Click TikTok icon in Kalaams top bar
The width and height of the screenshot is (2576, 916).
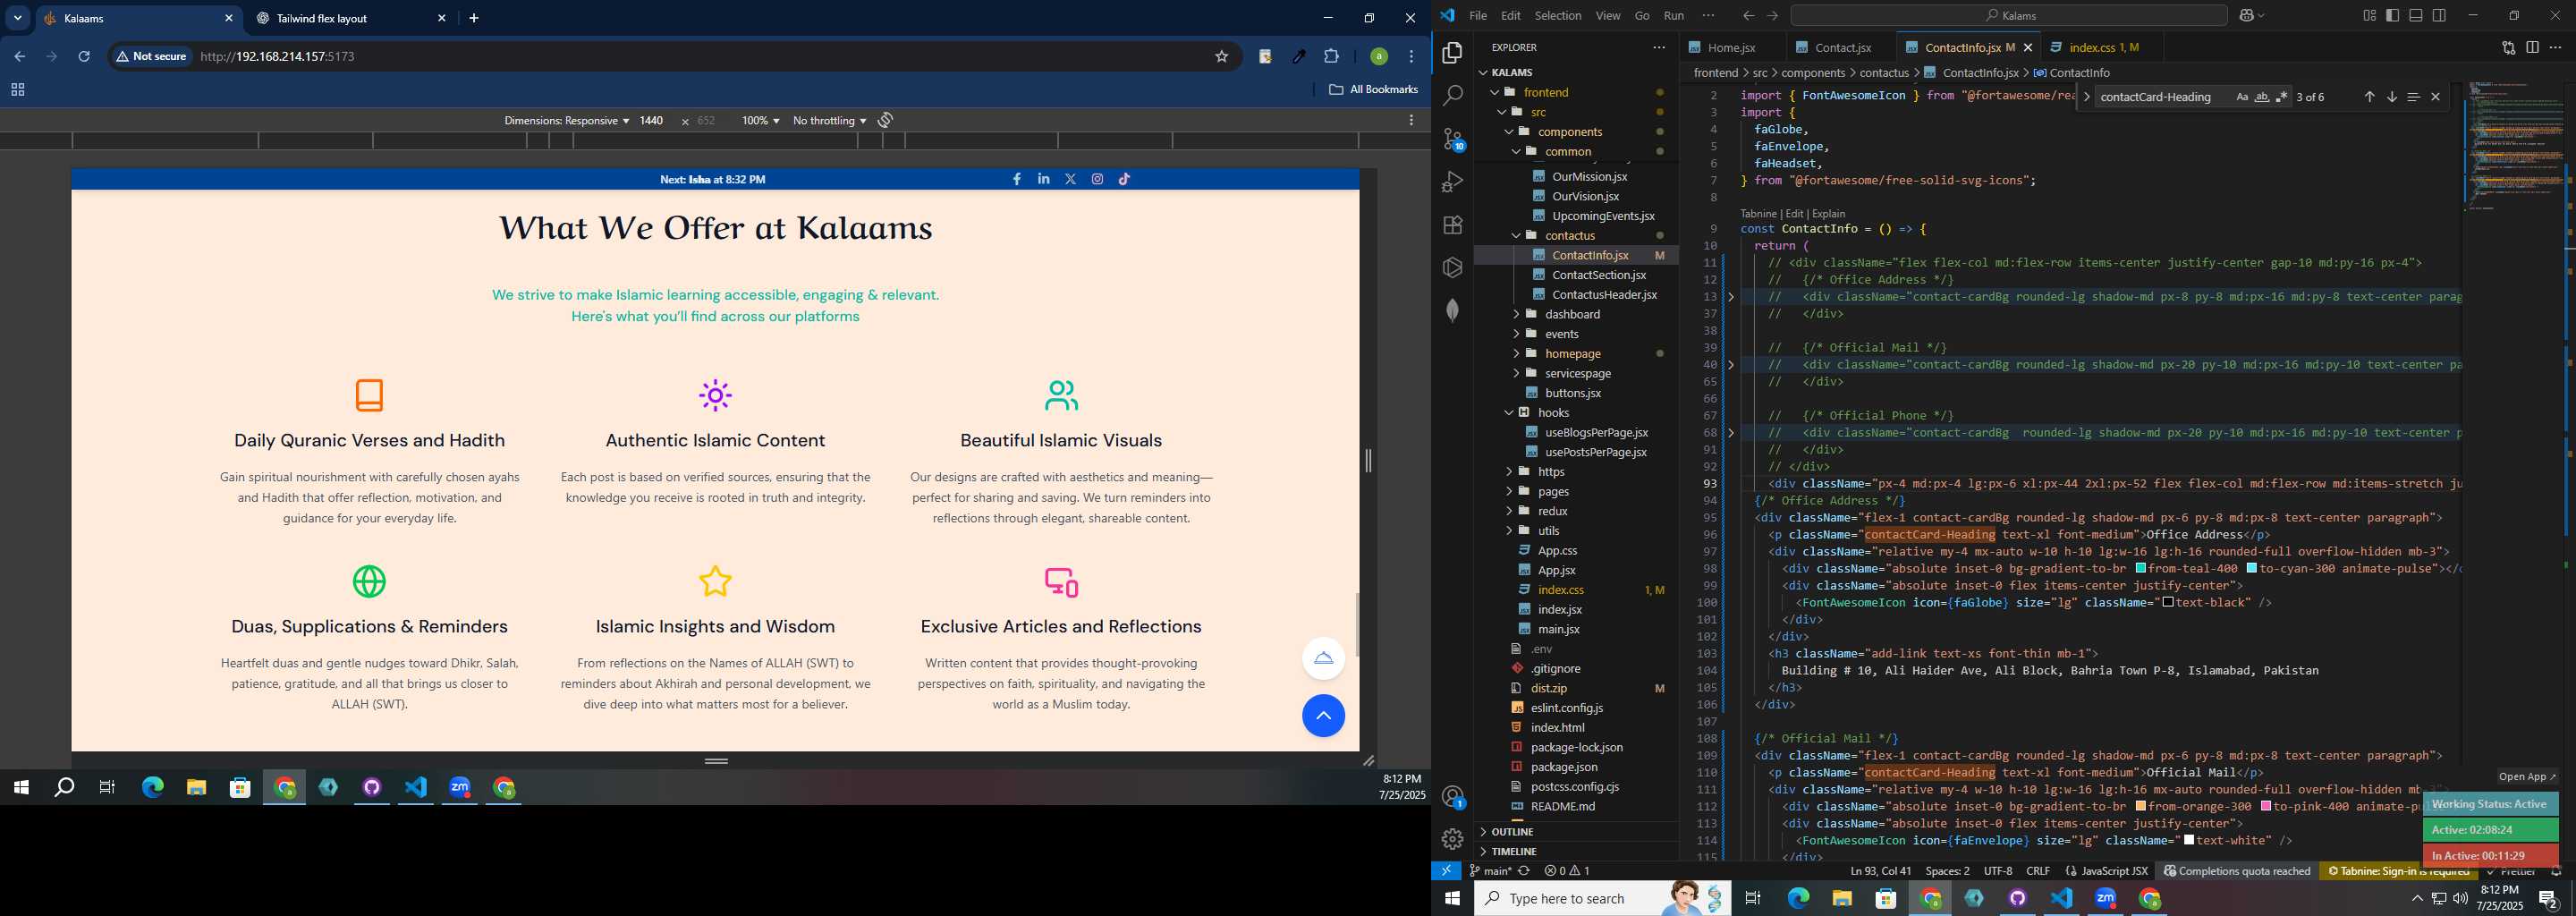1124,179
